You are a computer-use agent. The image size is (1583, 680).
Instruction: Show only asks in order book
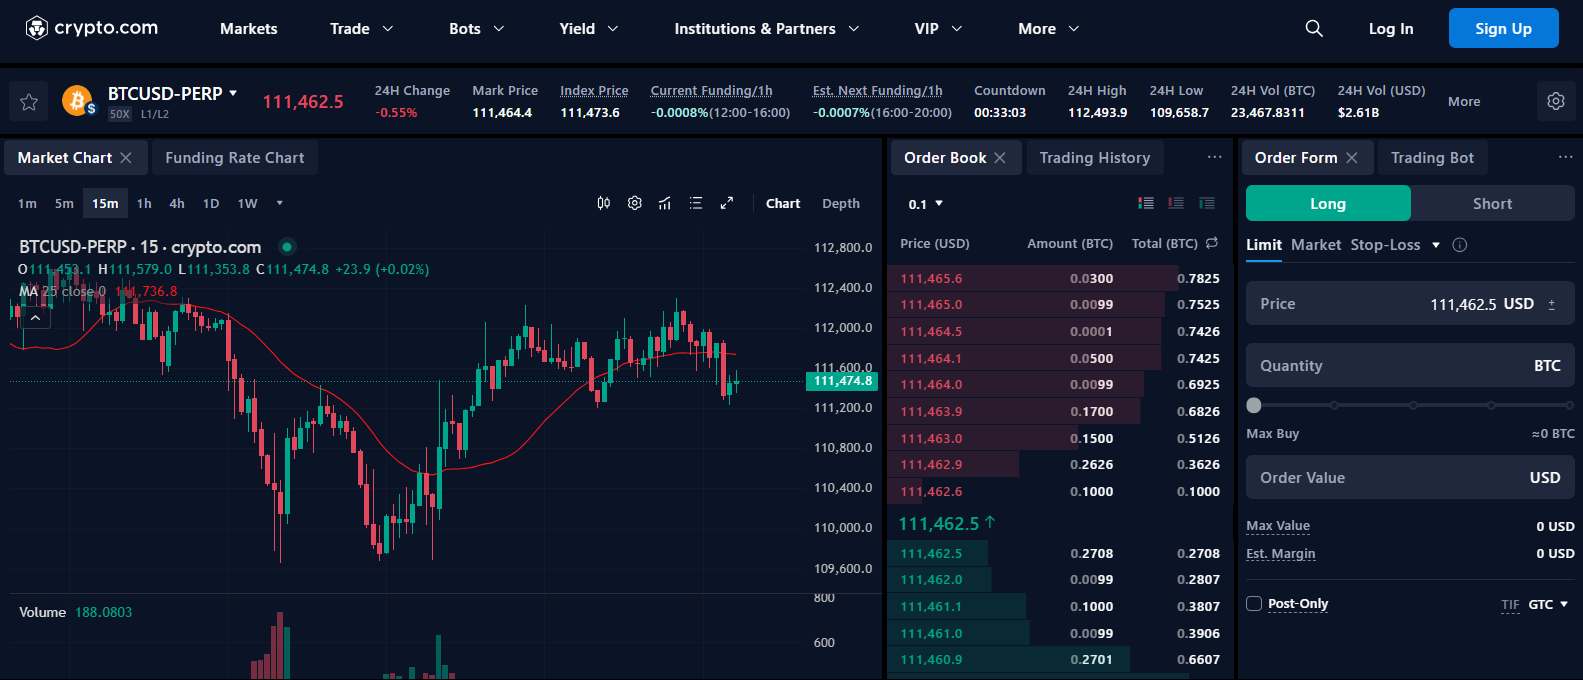[1176, 203]
